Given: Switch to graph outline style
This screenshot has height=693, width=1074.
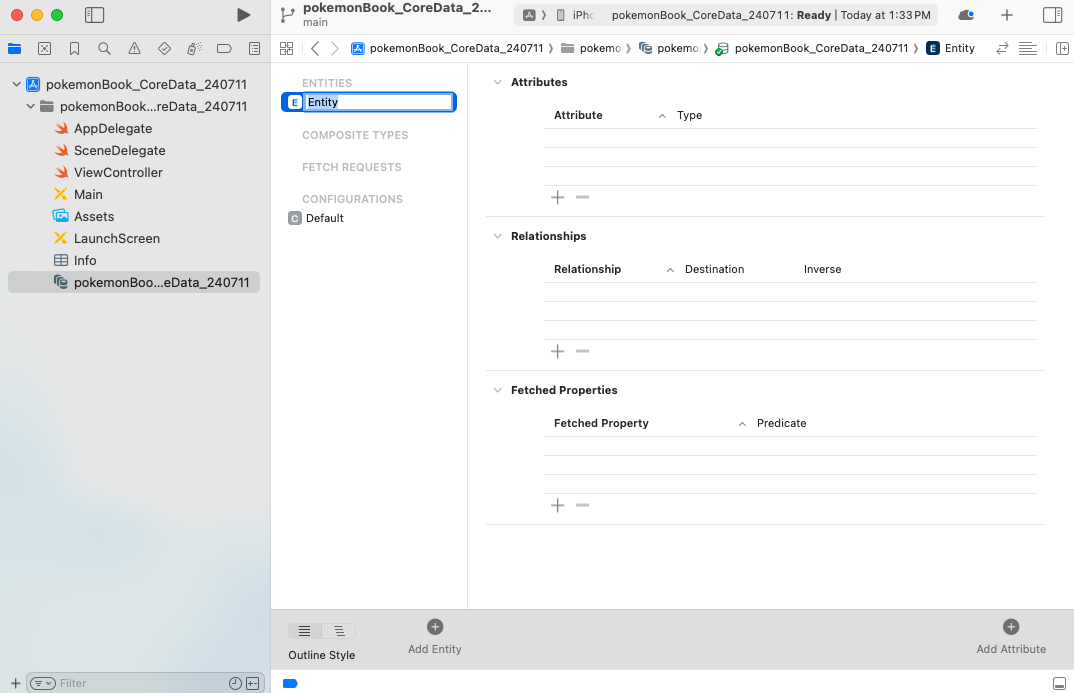Looking at the screenshot, I should pyautogui.click(x=339, y=631).
